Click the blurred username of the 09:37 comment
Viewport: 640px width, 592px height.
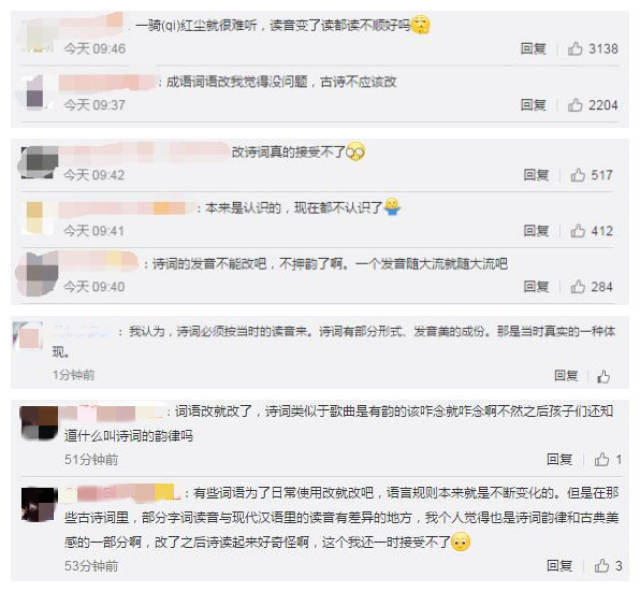point(107,82)
